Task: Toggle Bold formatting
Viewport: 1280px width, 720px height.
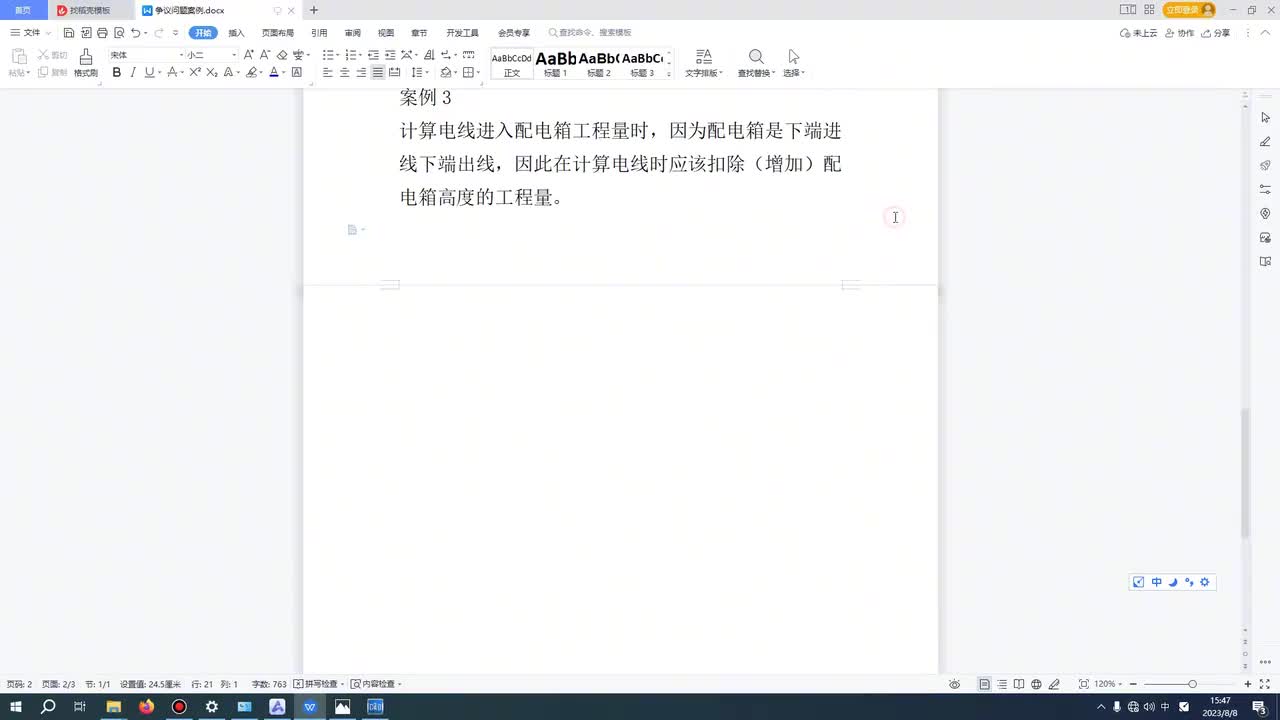Action: (x=117, y=72)
